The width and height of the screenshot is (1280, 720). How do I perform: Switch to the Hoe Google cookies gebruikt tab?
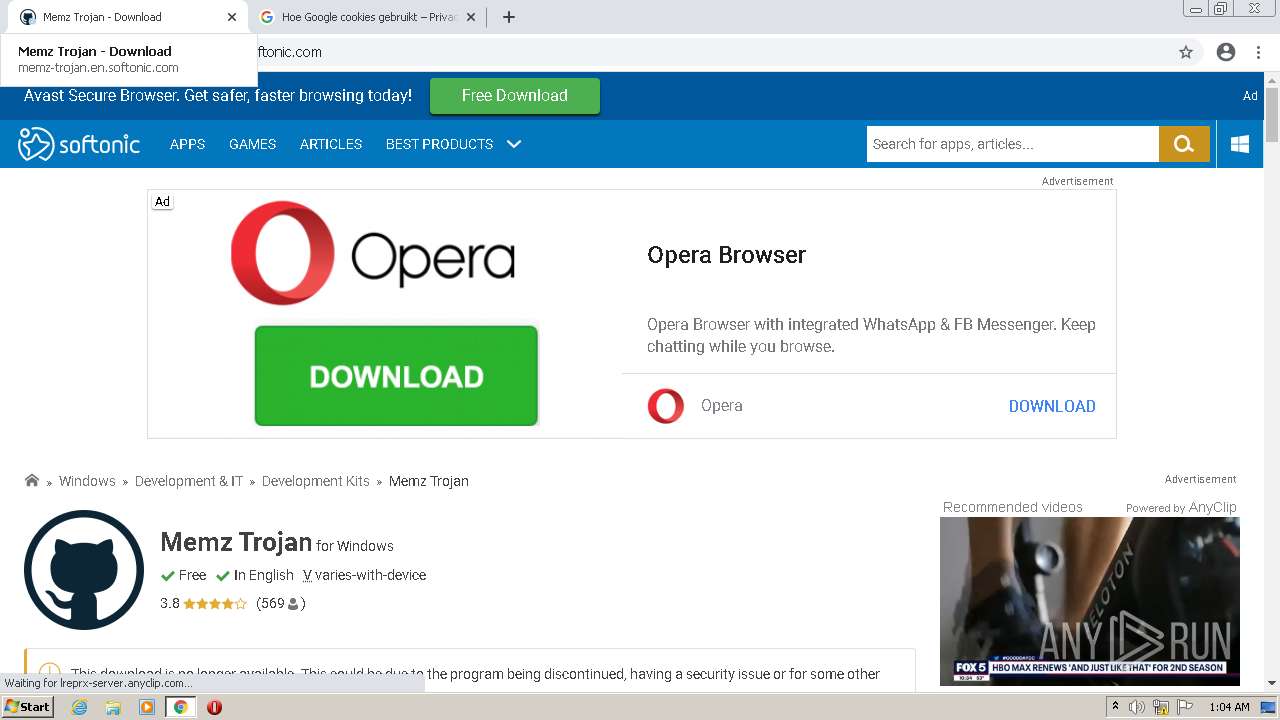[368, 17]
